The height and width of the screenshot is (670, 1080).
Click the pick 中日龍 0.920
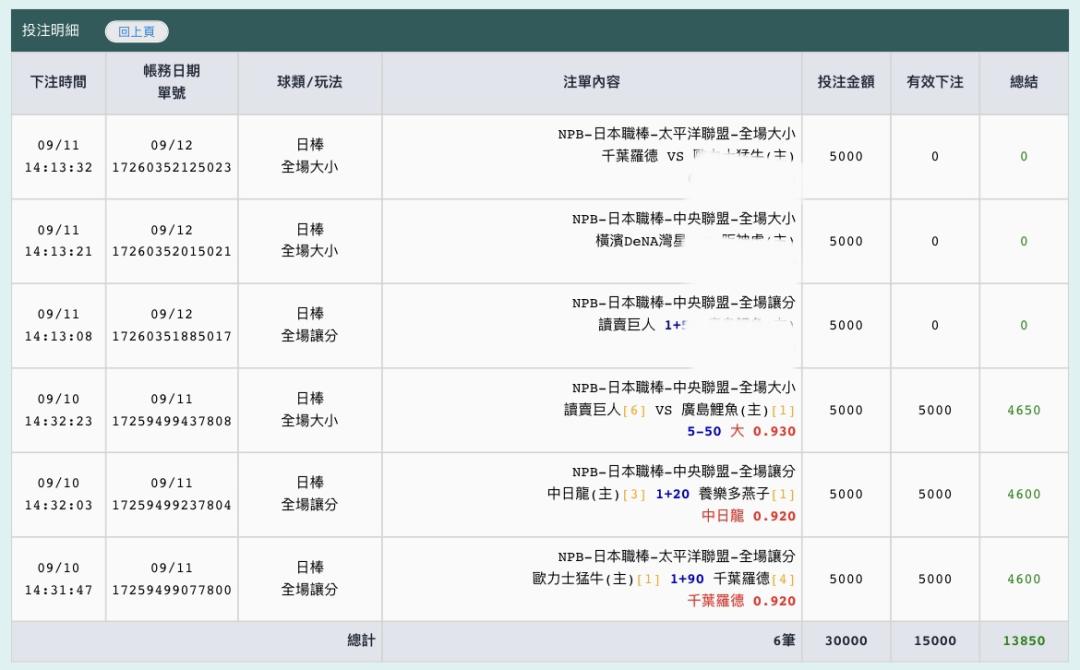749,516
